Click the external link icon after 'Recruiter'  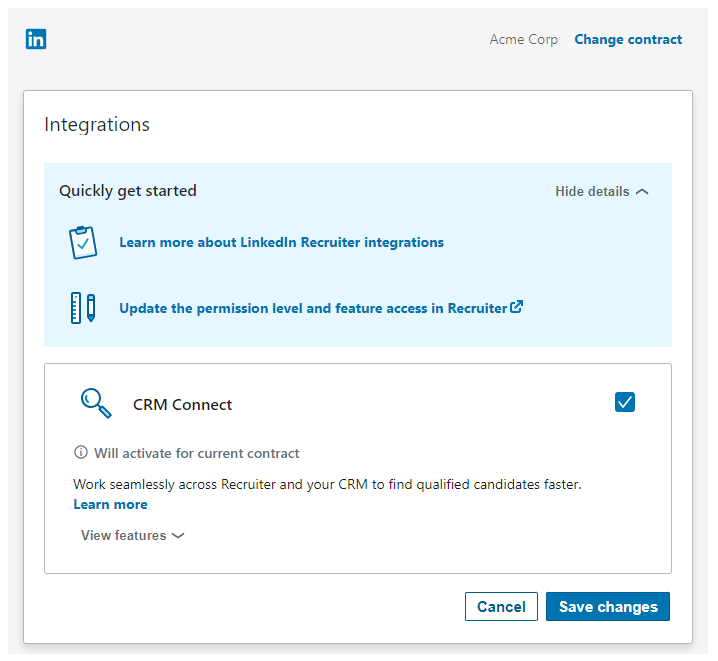click(x=517, y=307)
